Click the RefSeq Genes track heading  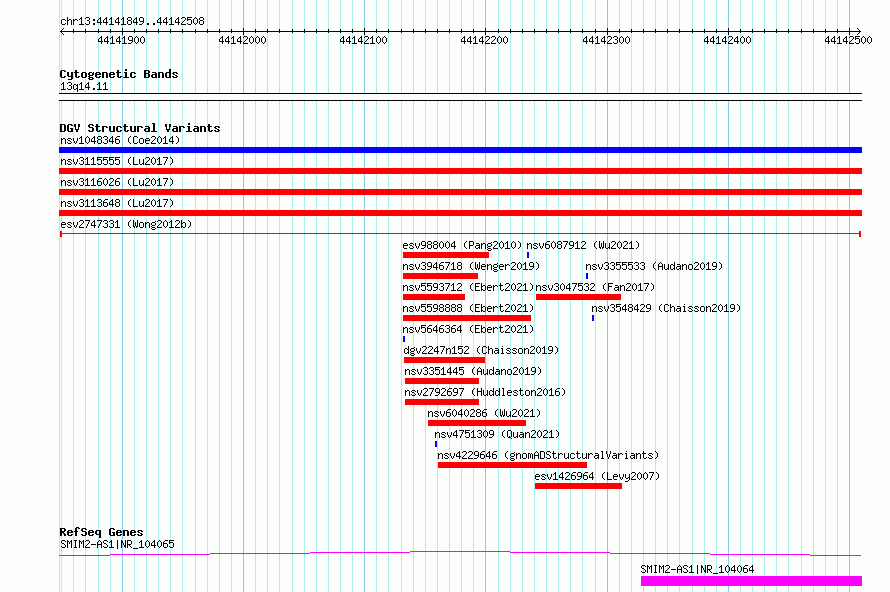coord(101,532)
